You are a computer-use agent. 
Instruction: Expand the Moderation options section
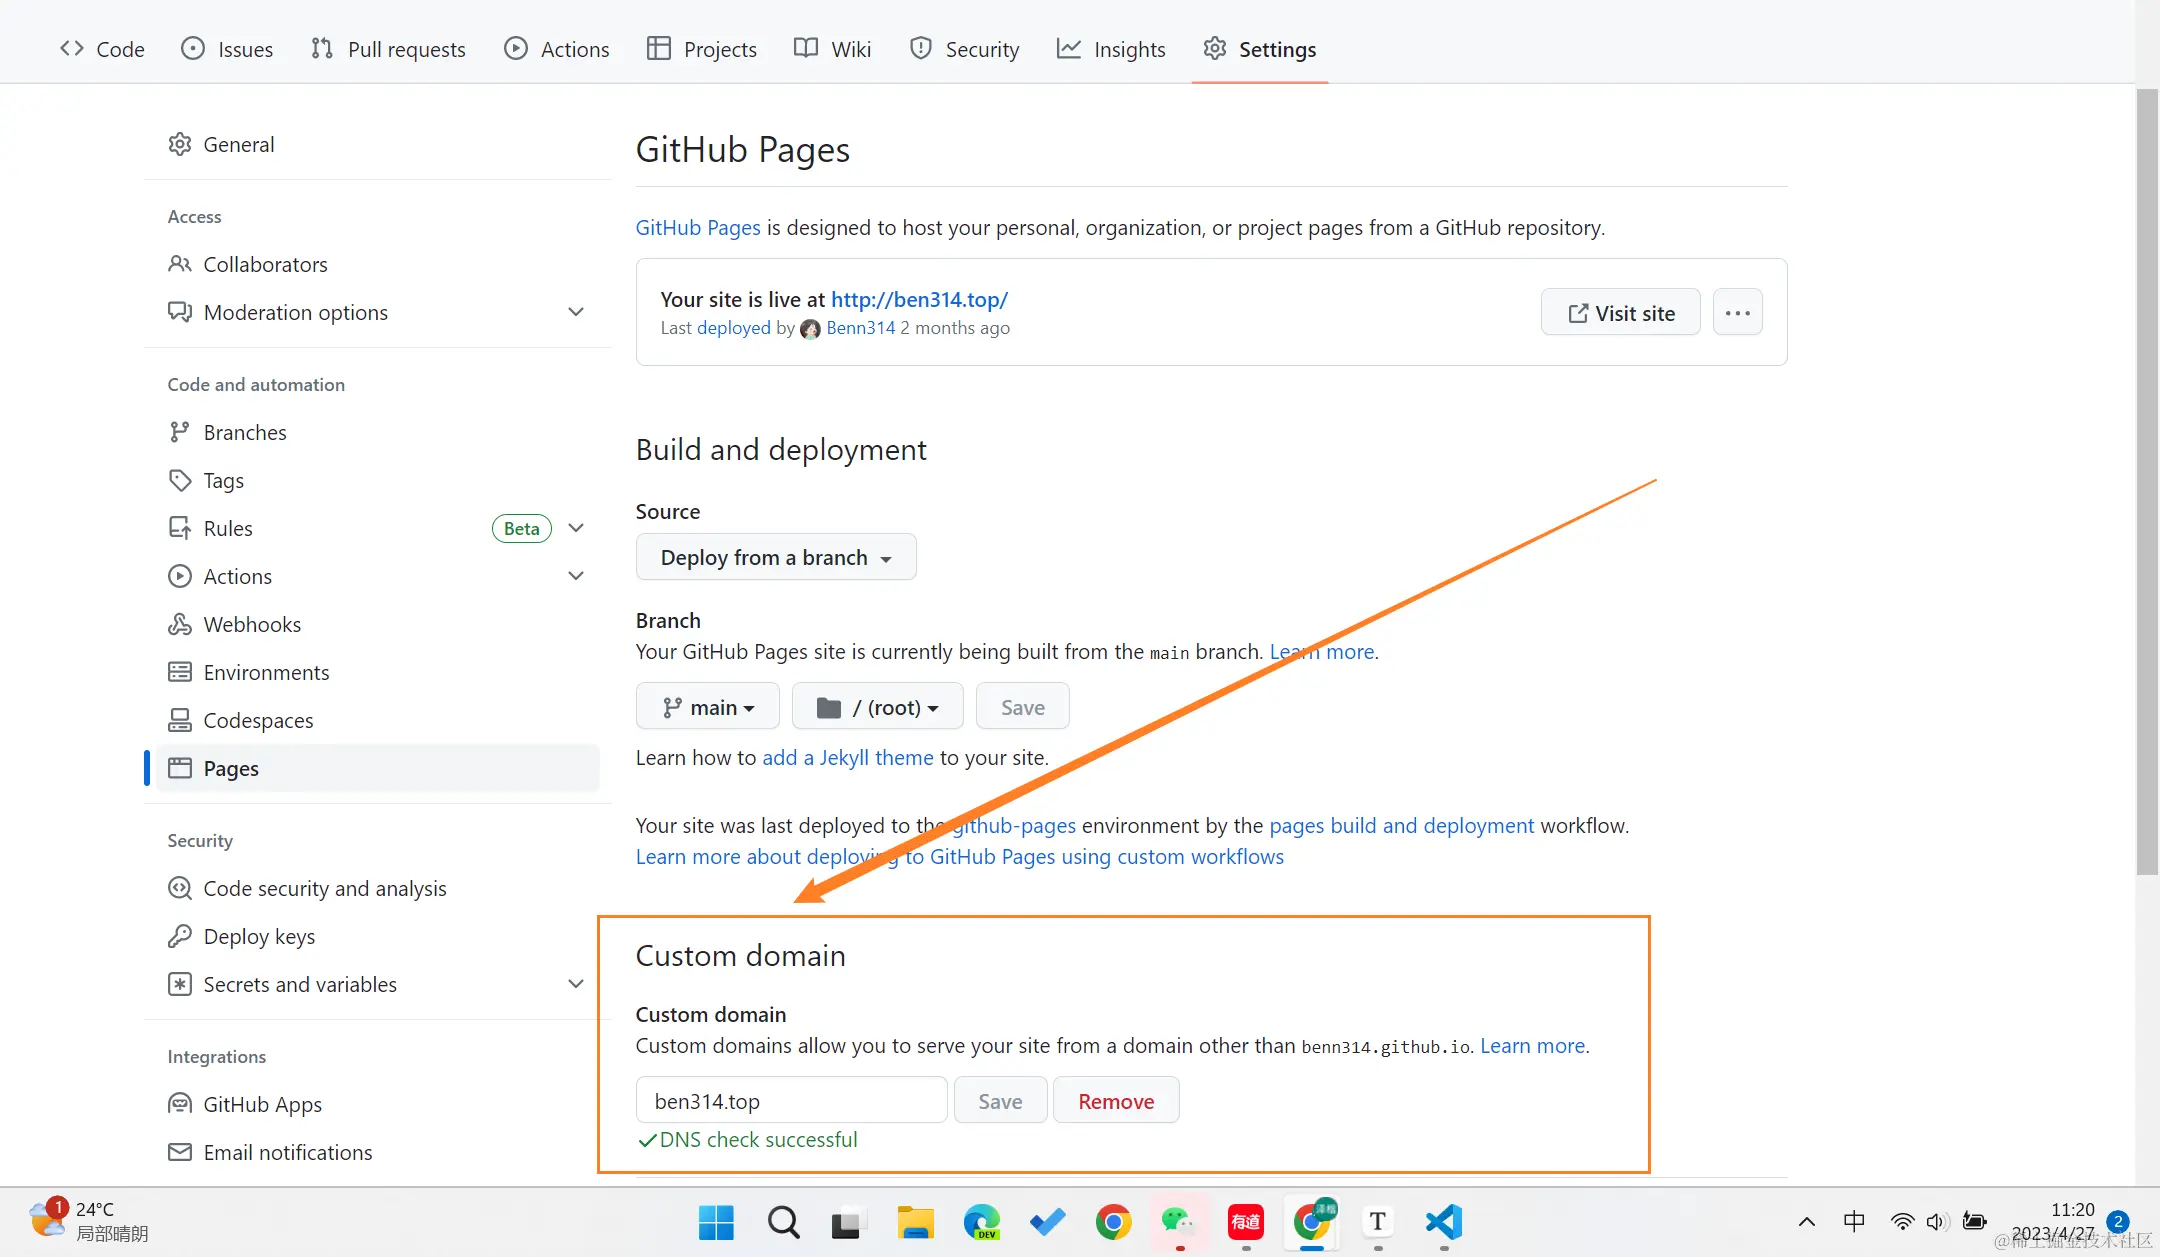coord(575,312)
